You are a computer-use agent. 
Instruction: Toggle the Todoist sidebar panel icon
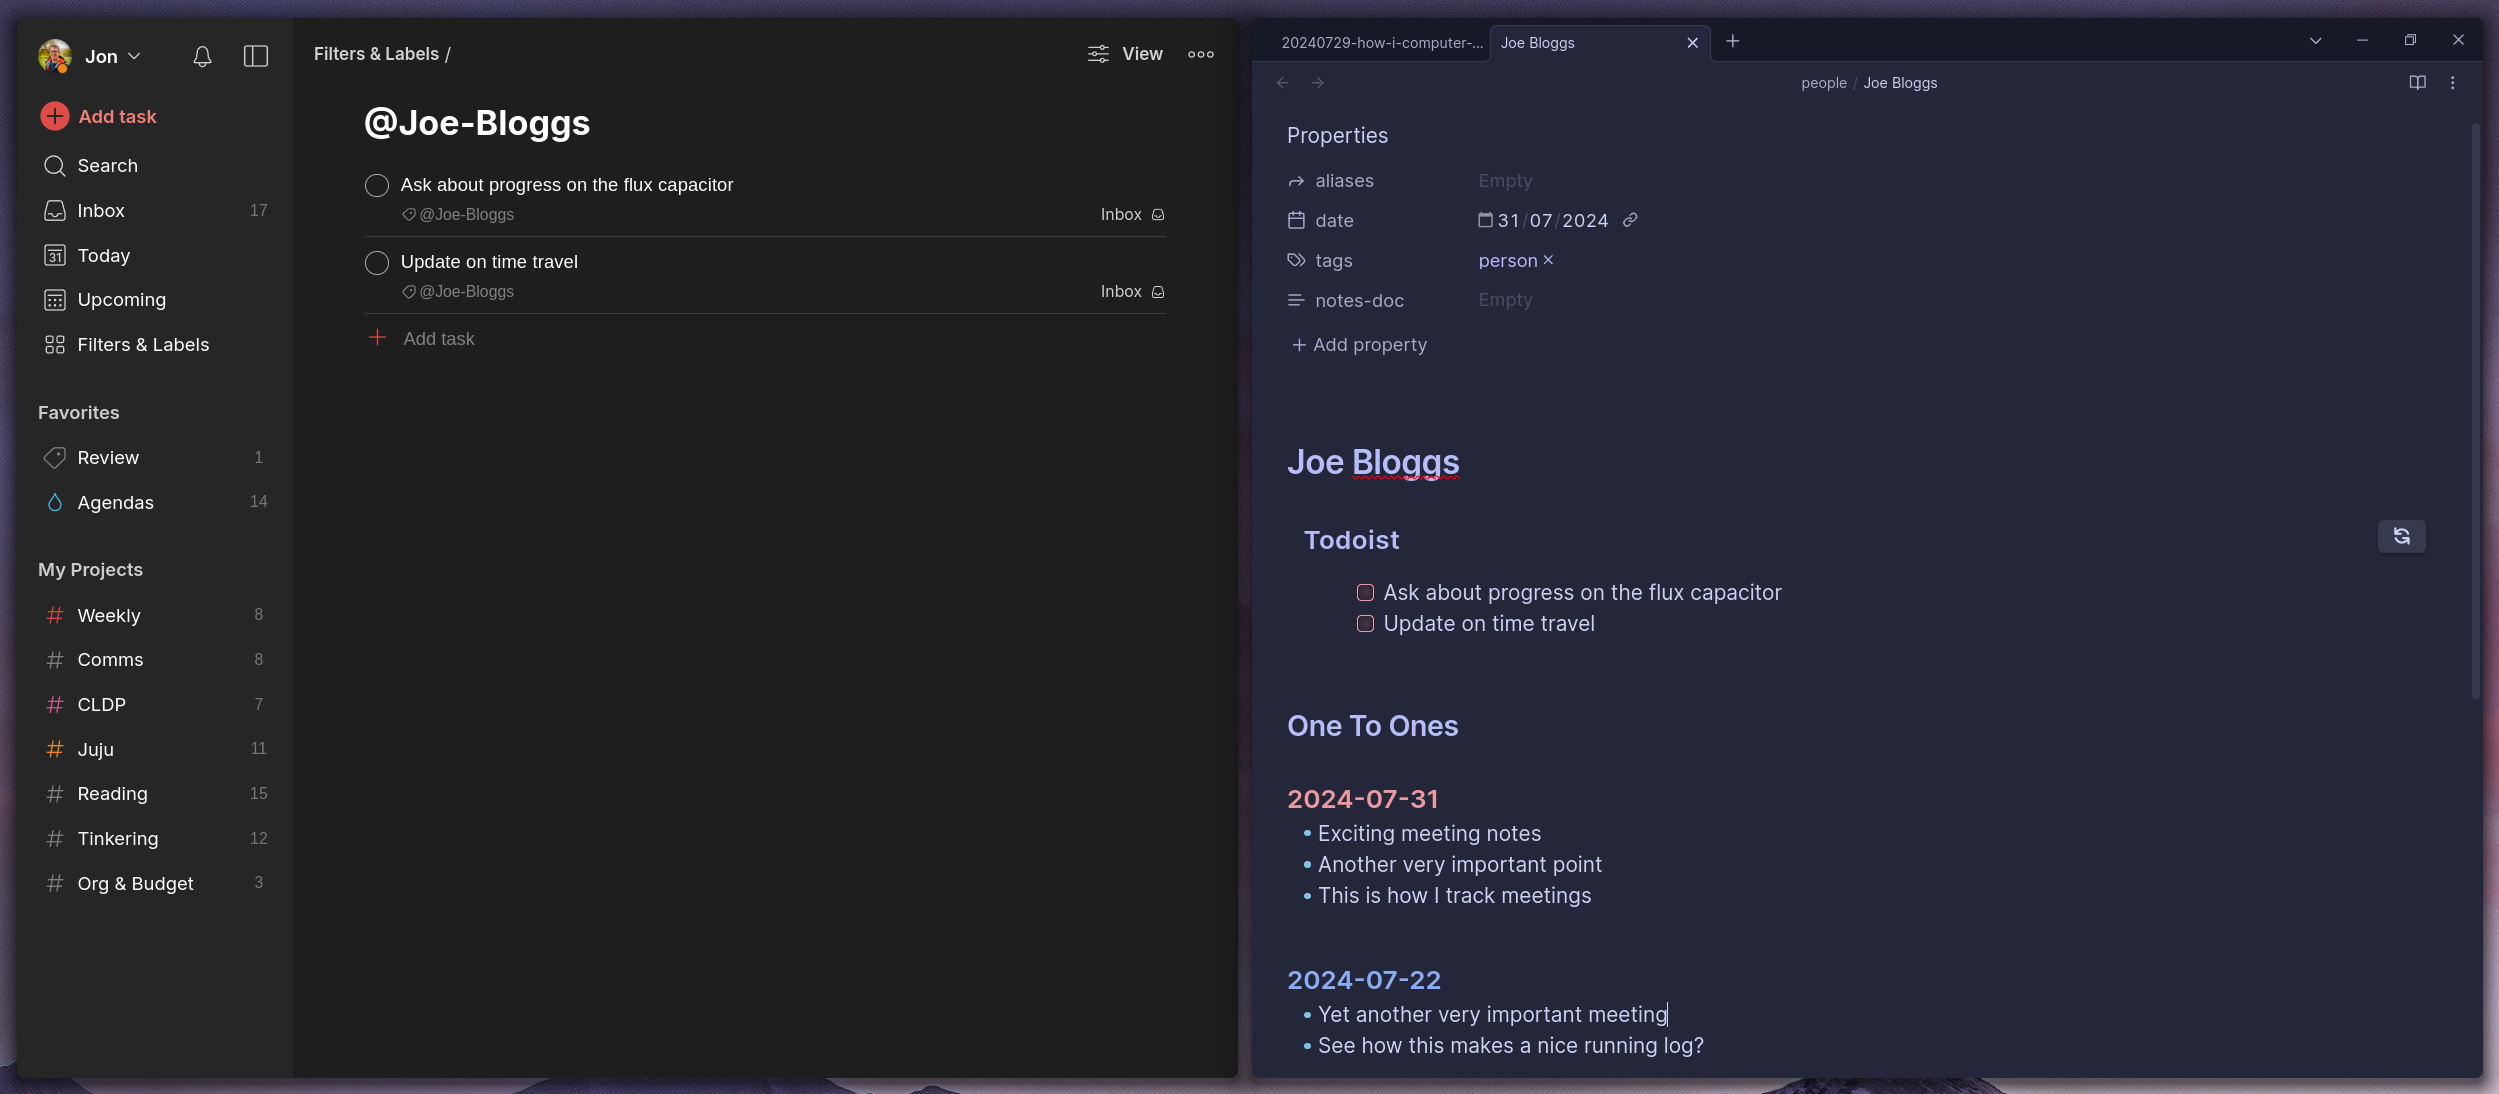click(256, 57)
